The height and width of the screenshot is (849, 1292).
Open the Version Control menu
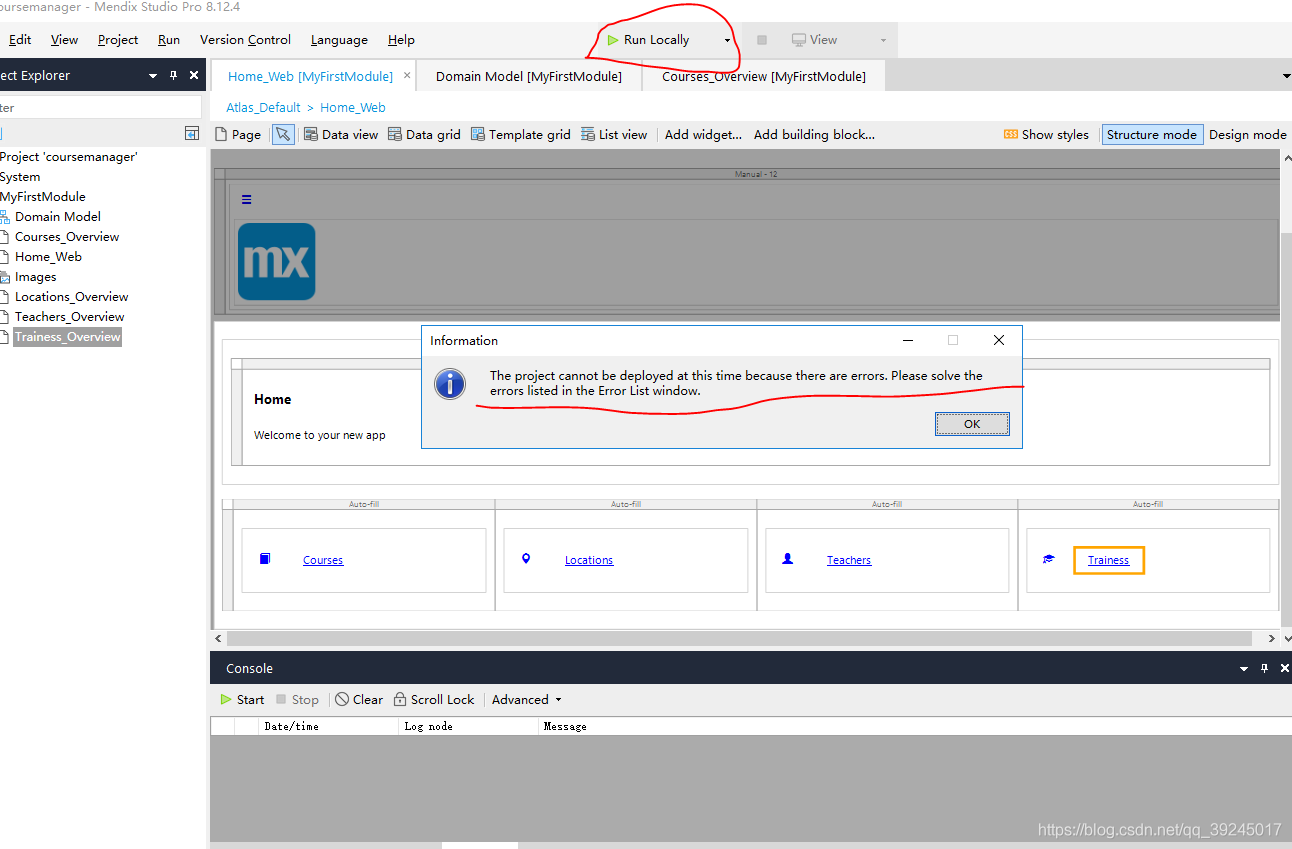(245, 40)
